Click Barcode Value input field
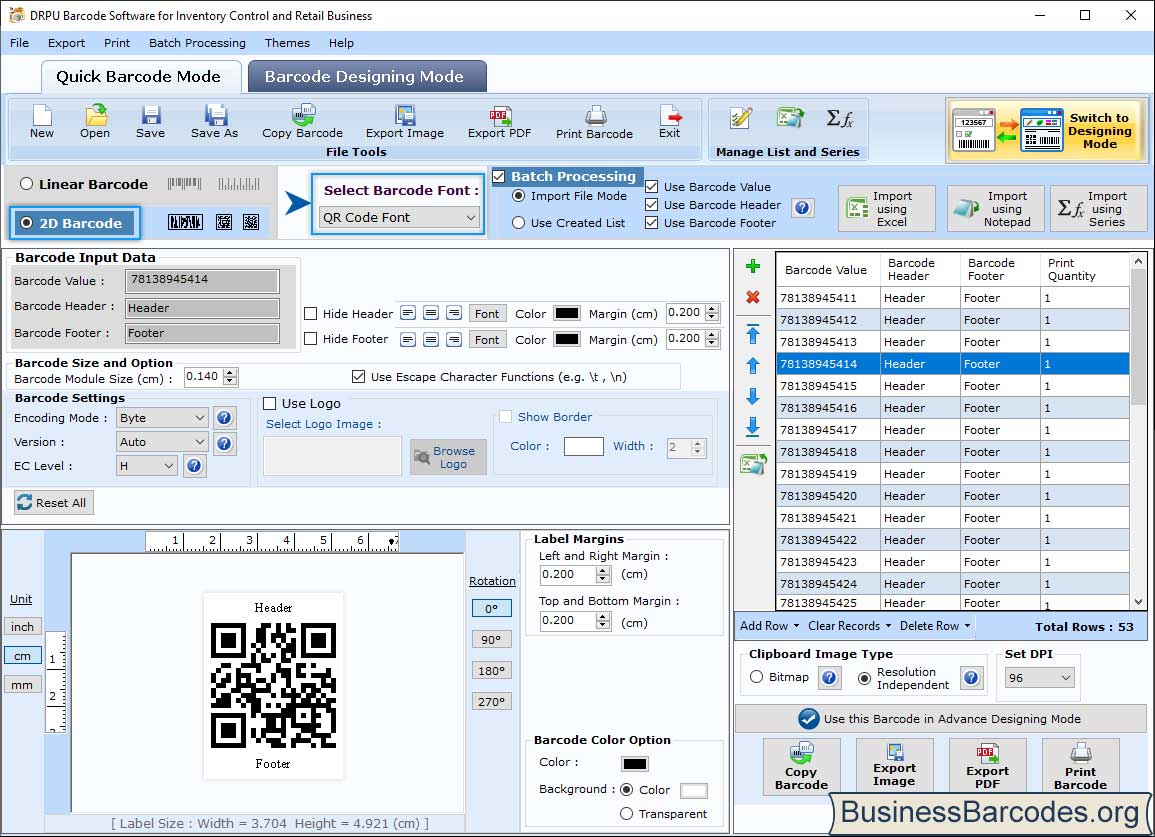This screenshot has height=837, width=1155. pyautogui.click(x=203, y=280)
